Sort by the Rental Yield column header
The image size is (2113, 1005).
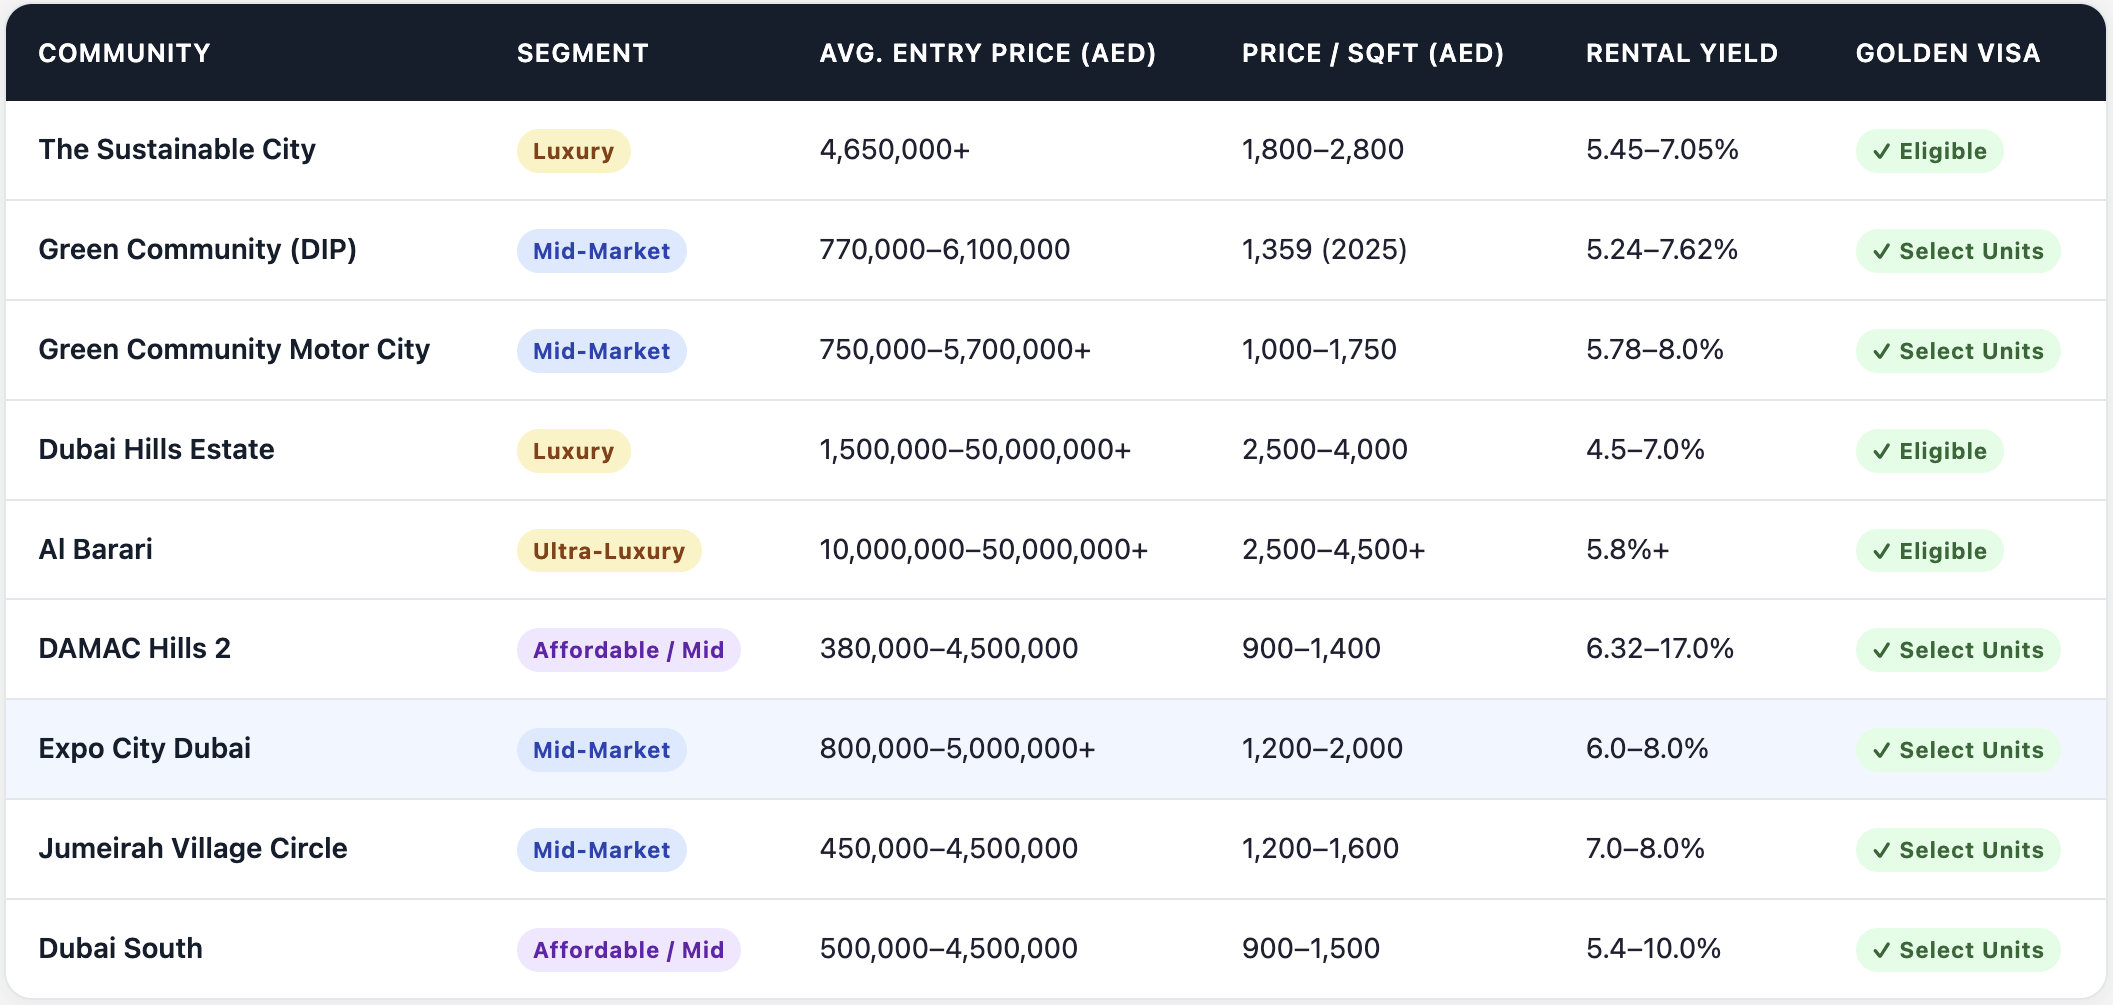(x=1681, y=53)
